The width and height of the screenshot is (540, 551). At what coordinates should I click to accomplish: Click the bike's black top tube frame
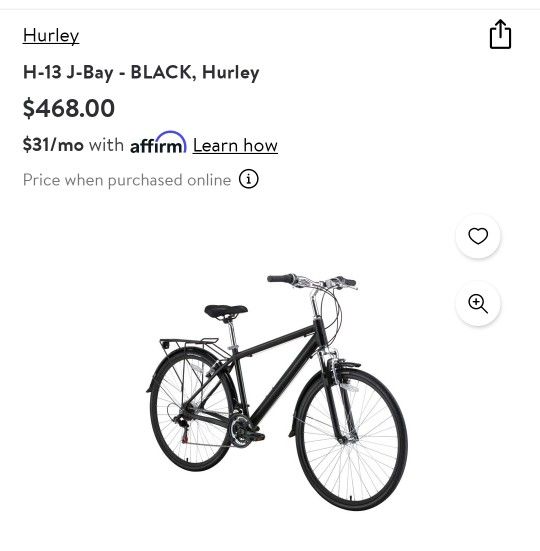(x=276, y=340)
